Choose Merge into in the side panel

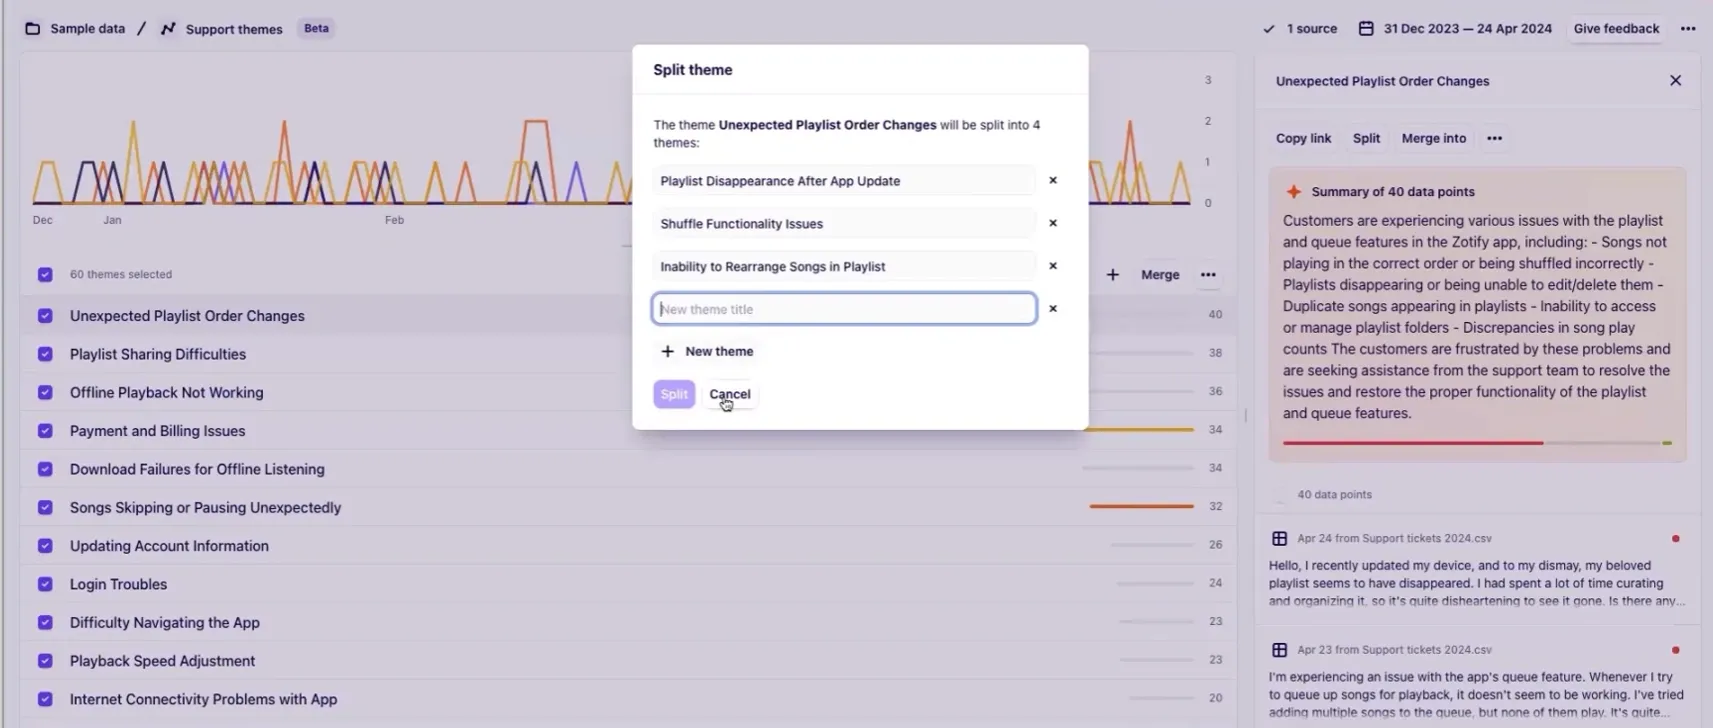tap(1433, 138)
